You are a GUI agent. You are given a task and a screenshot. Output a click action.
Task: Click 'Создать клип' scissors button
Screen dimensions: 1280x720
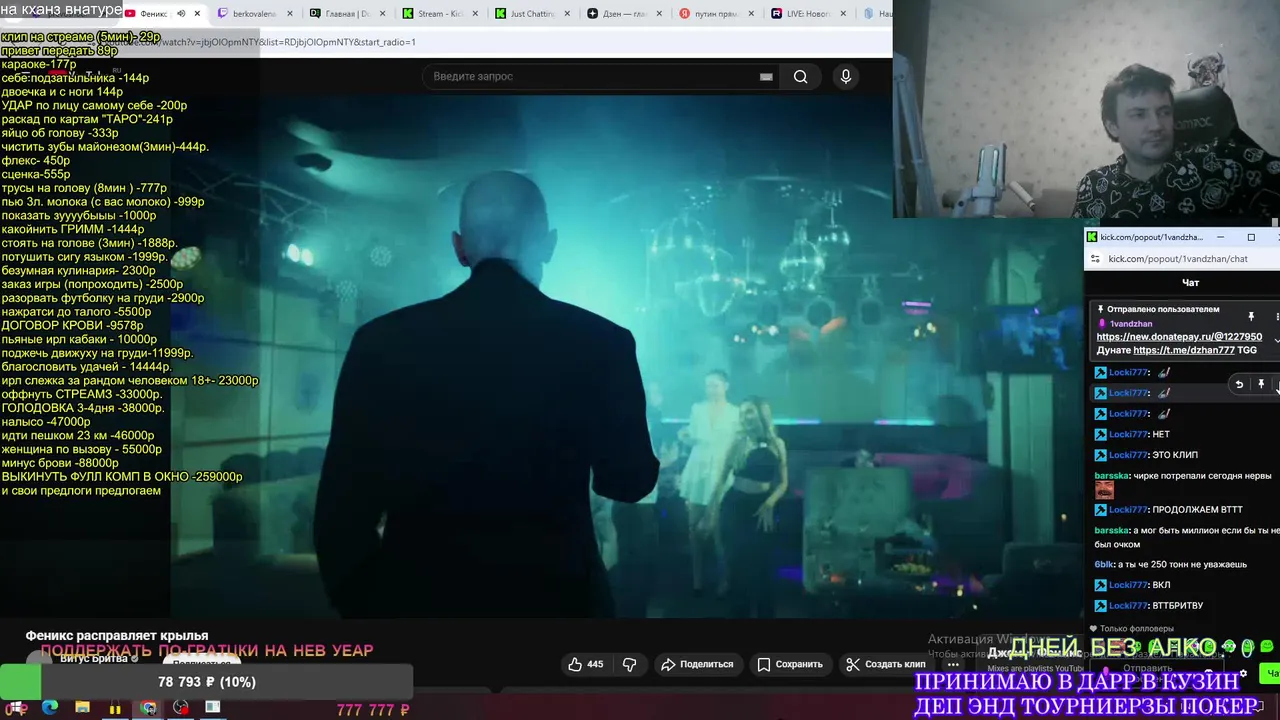pos(886,664)
